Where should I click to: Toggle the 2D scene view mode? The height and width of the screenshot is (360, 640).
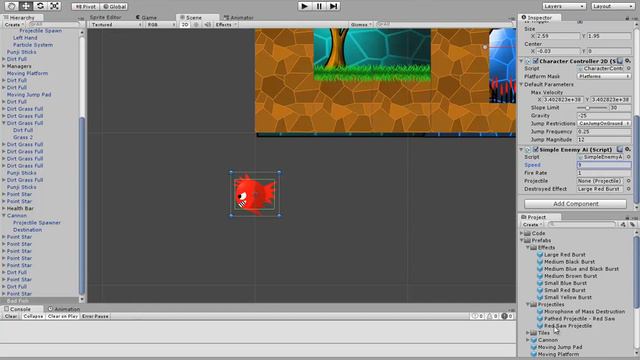coord(185,24)
